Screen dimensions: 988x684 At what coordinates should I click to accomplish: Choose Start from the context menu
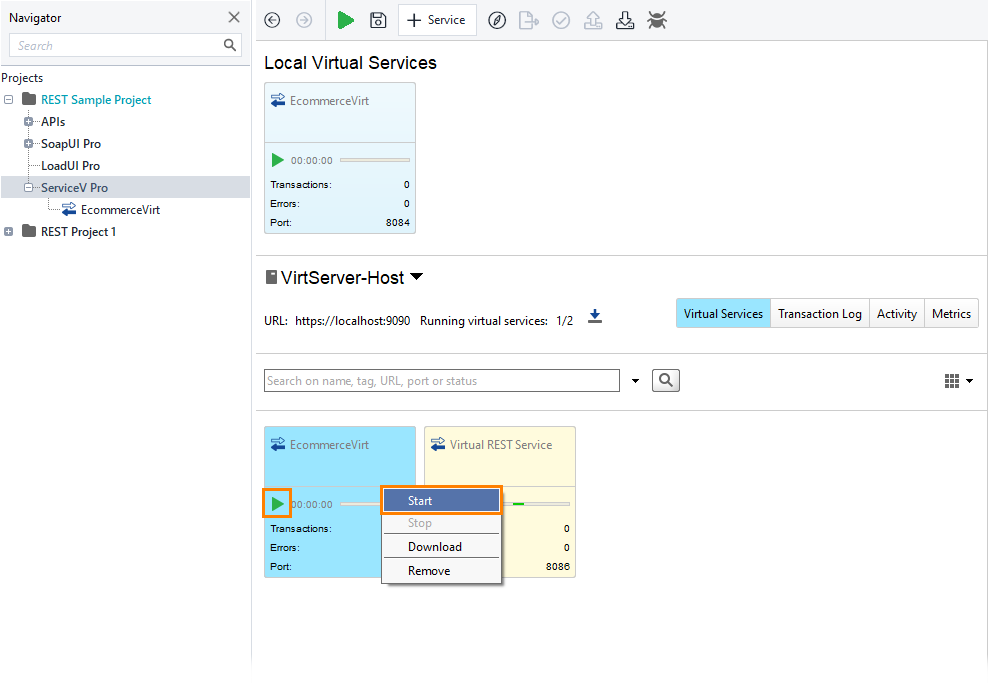pos(441,501)
